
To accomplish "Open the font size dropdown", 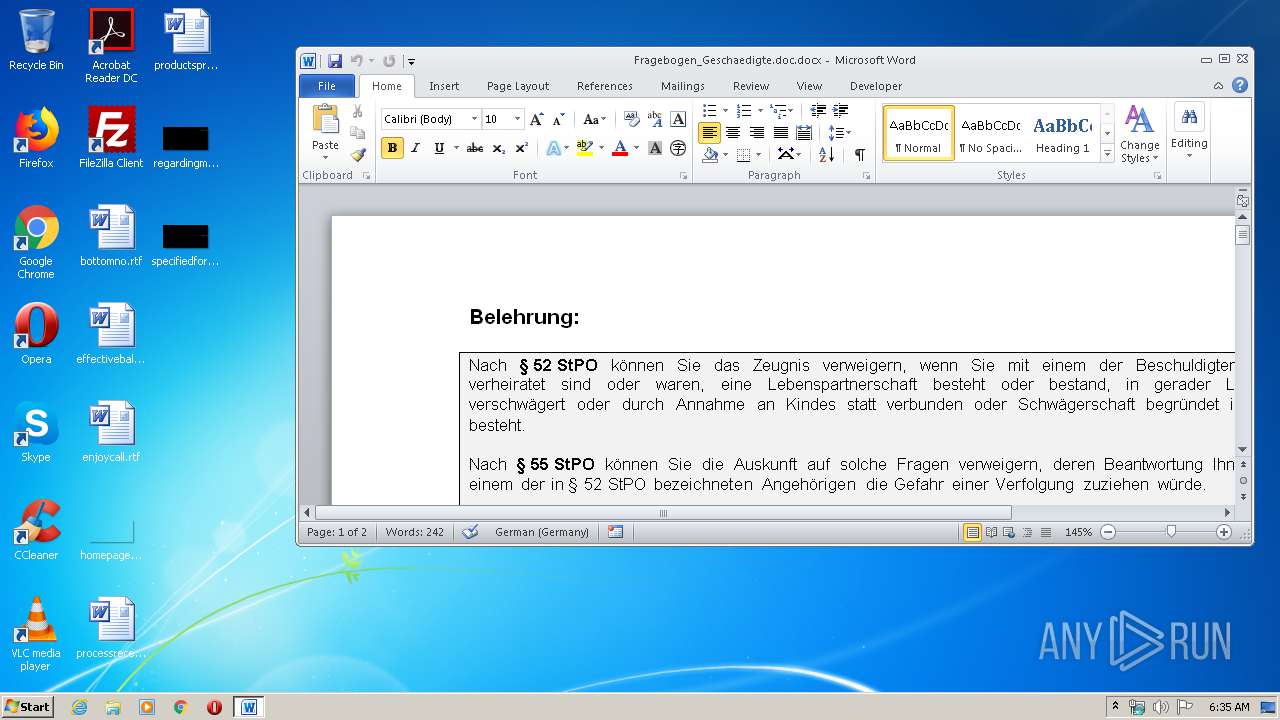I will point(517,119).
